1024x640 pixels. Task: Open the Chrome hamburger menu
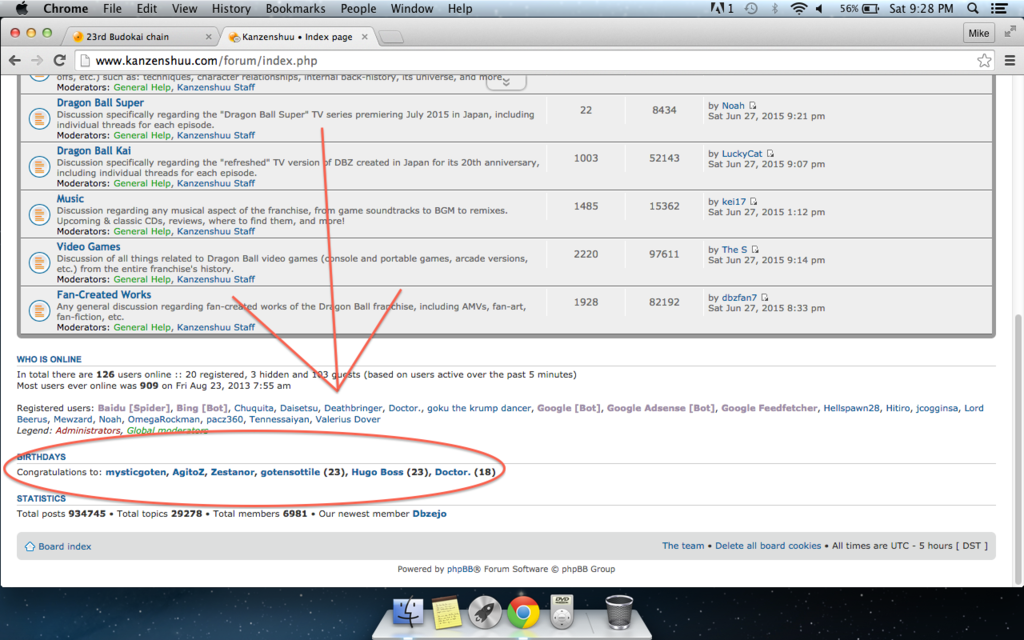pyautogui.click(x=1008, y=60)
